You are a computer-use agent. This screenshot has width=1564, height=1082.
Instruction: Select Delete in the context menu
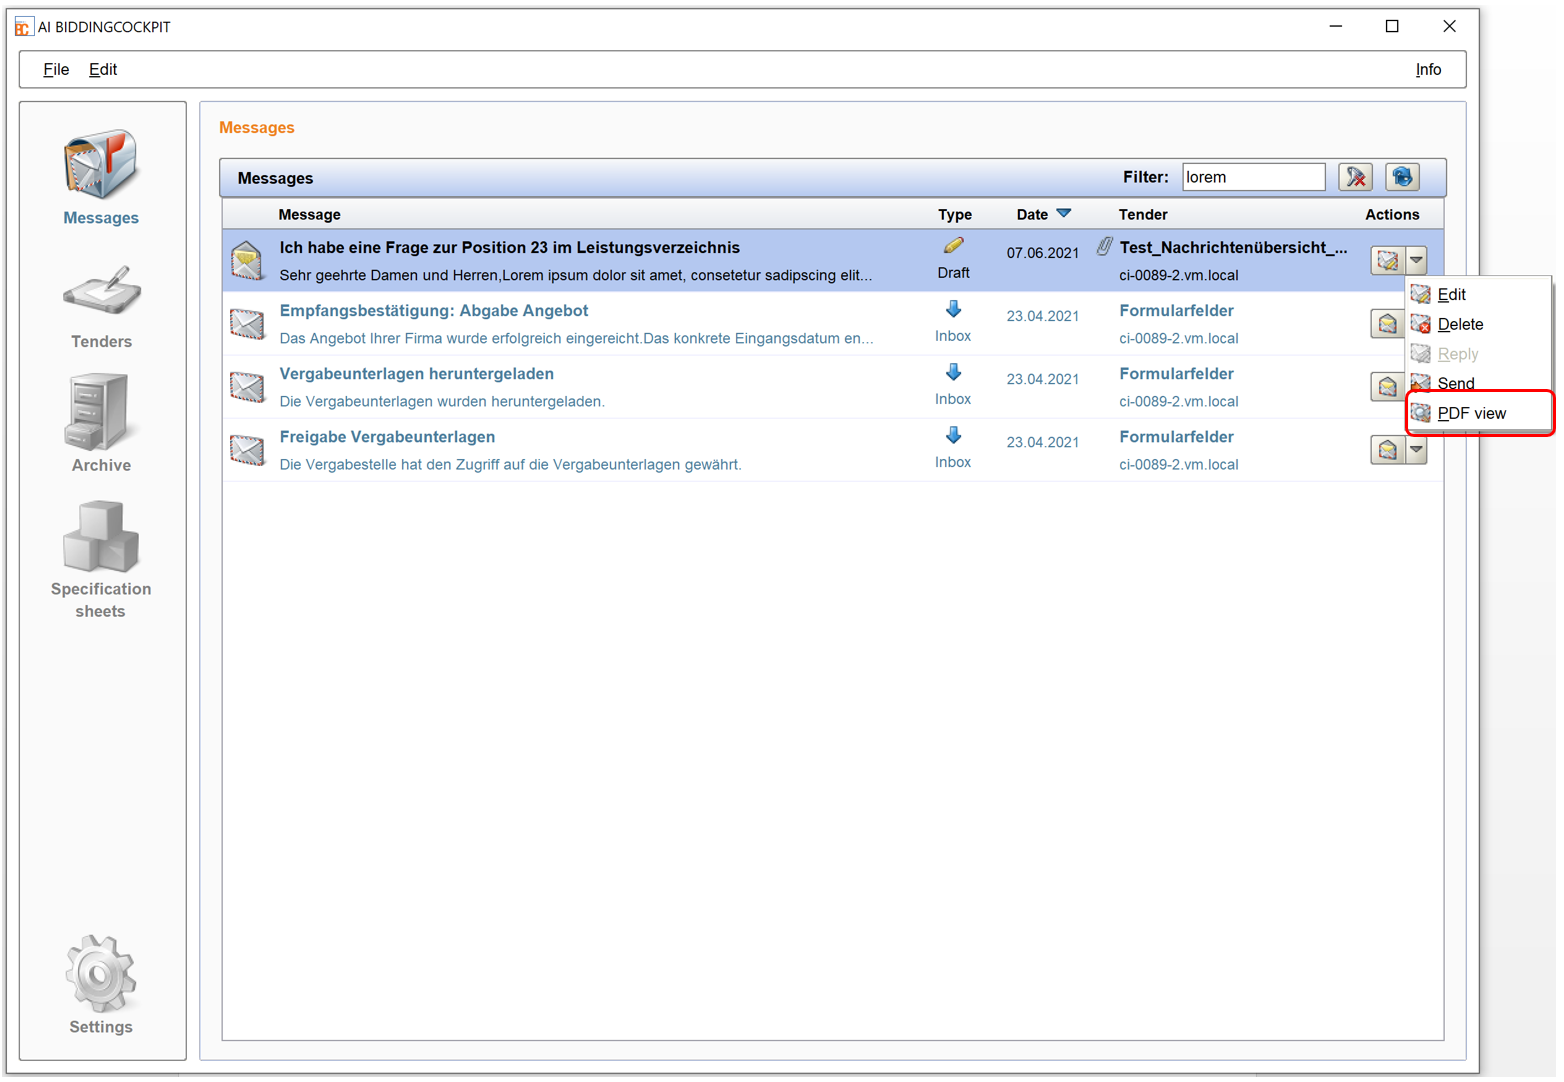(1460, 325)
